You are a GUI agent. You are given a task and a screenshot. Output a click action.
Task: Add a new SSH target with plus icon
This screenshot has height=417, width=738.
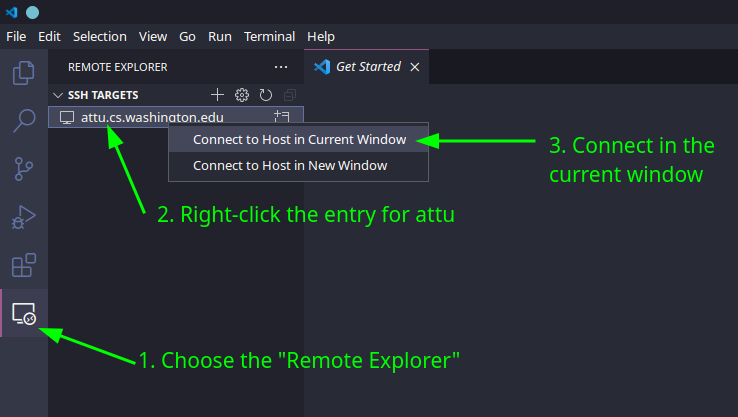218,95
